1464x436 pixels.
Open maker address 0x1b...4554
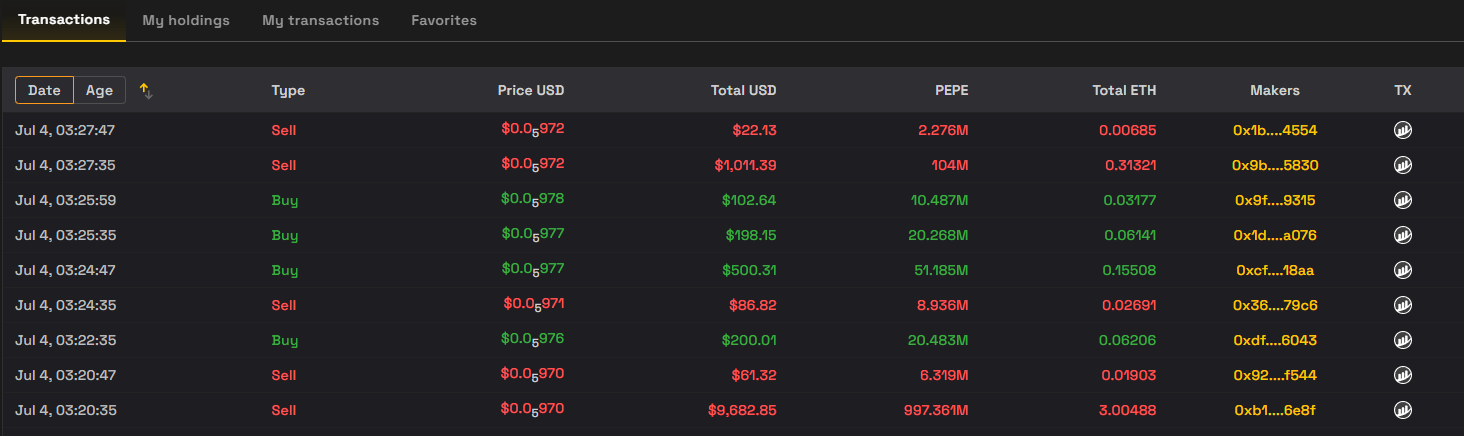1275,130
